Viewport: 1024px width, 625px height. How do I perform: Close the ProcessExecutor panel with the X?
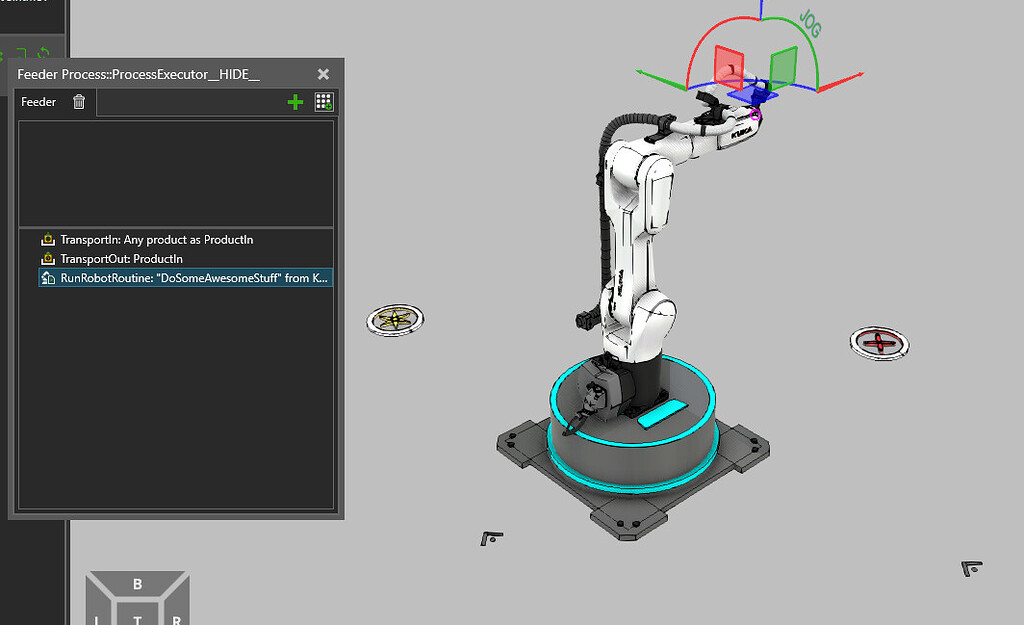point(323,74)
